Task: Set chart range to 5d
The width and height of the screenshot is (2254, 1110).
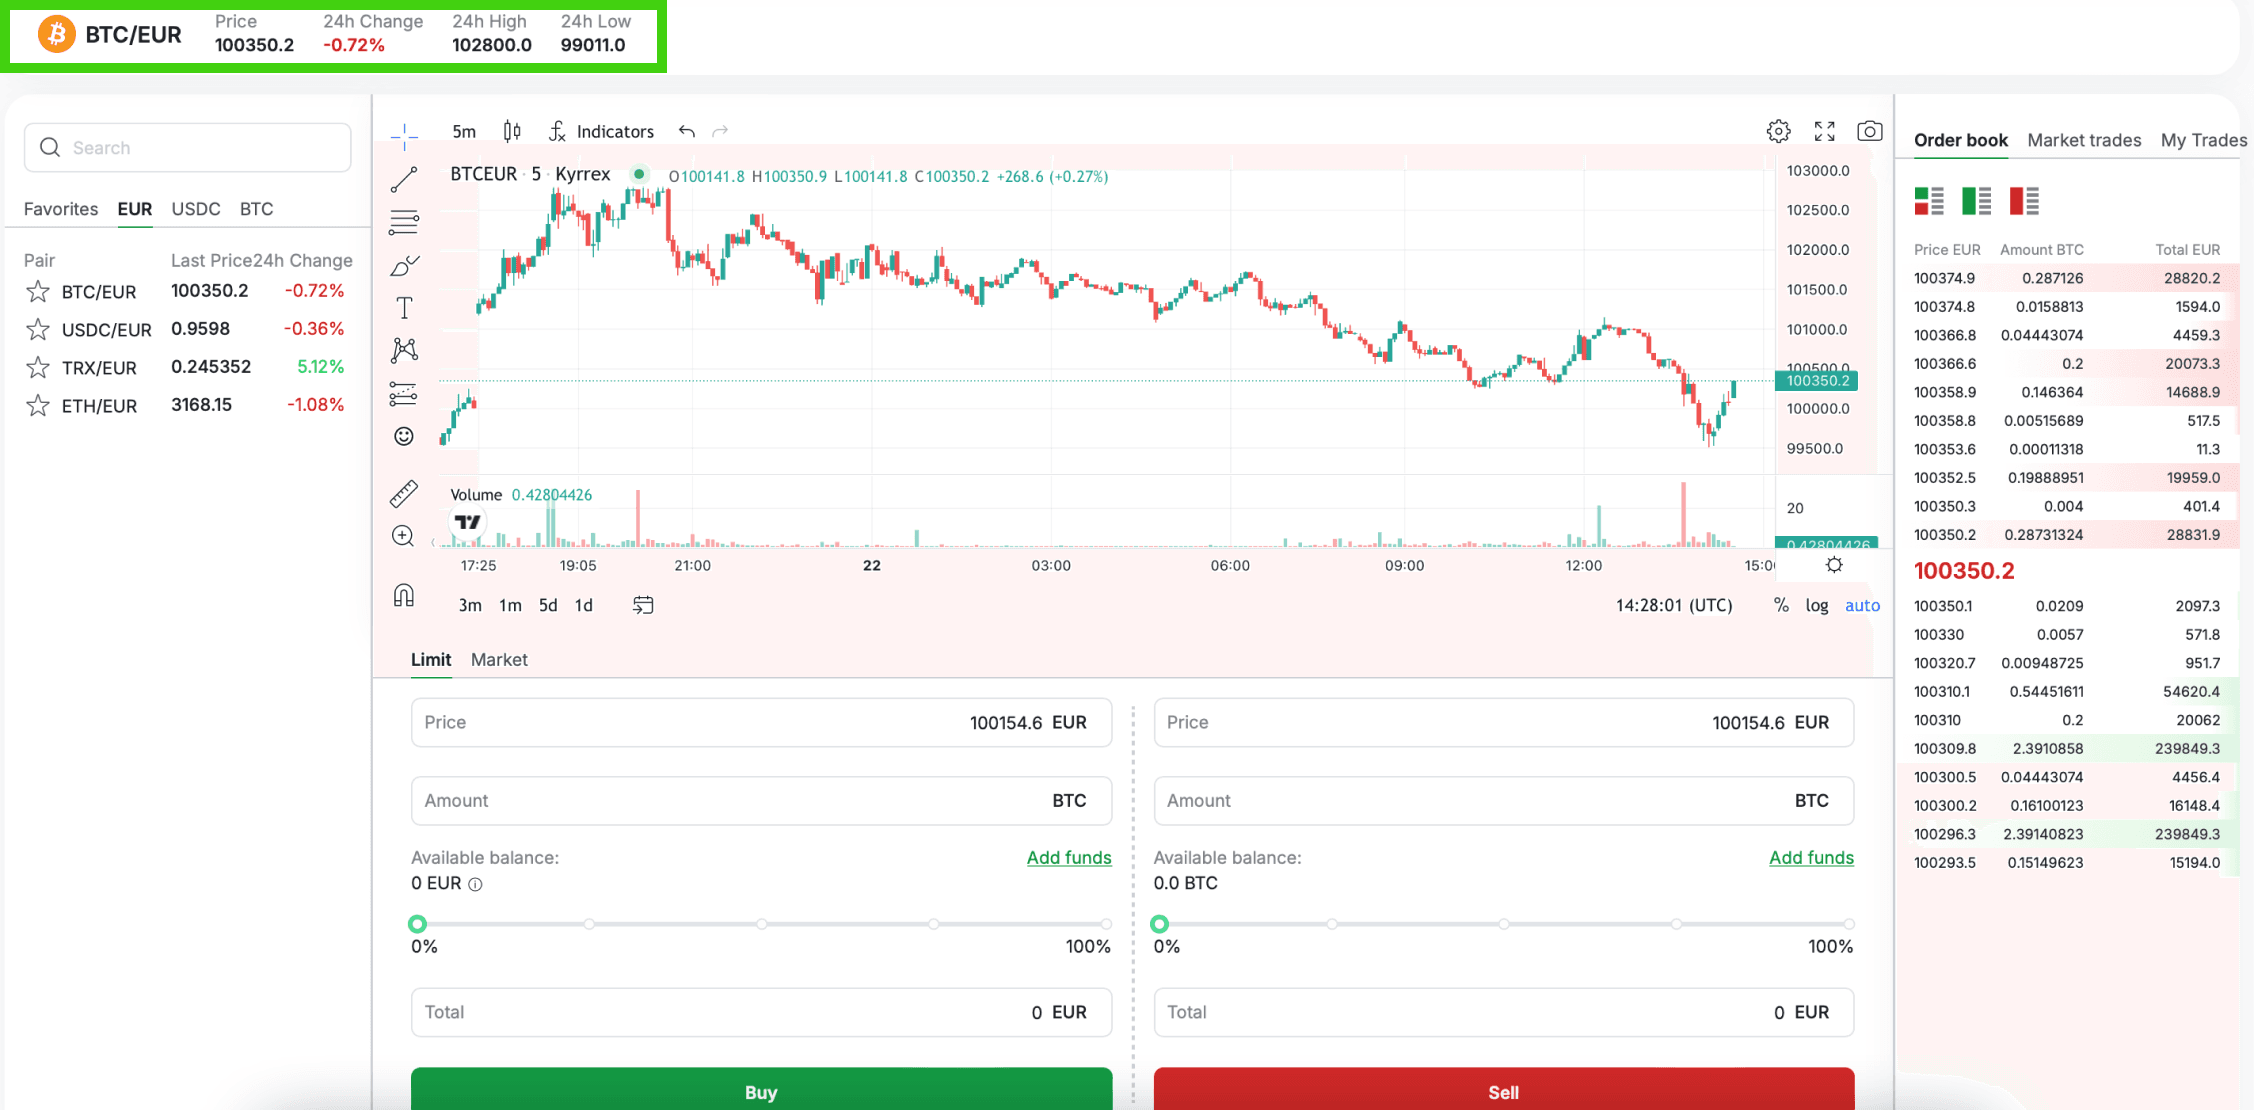Action: tap(548, 605)
